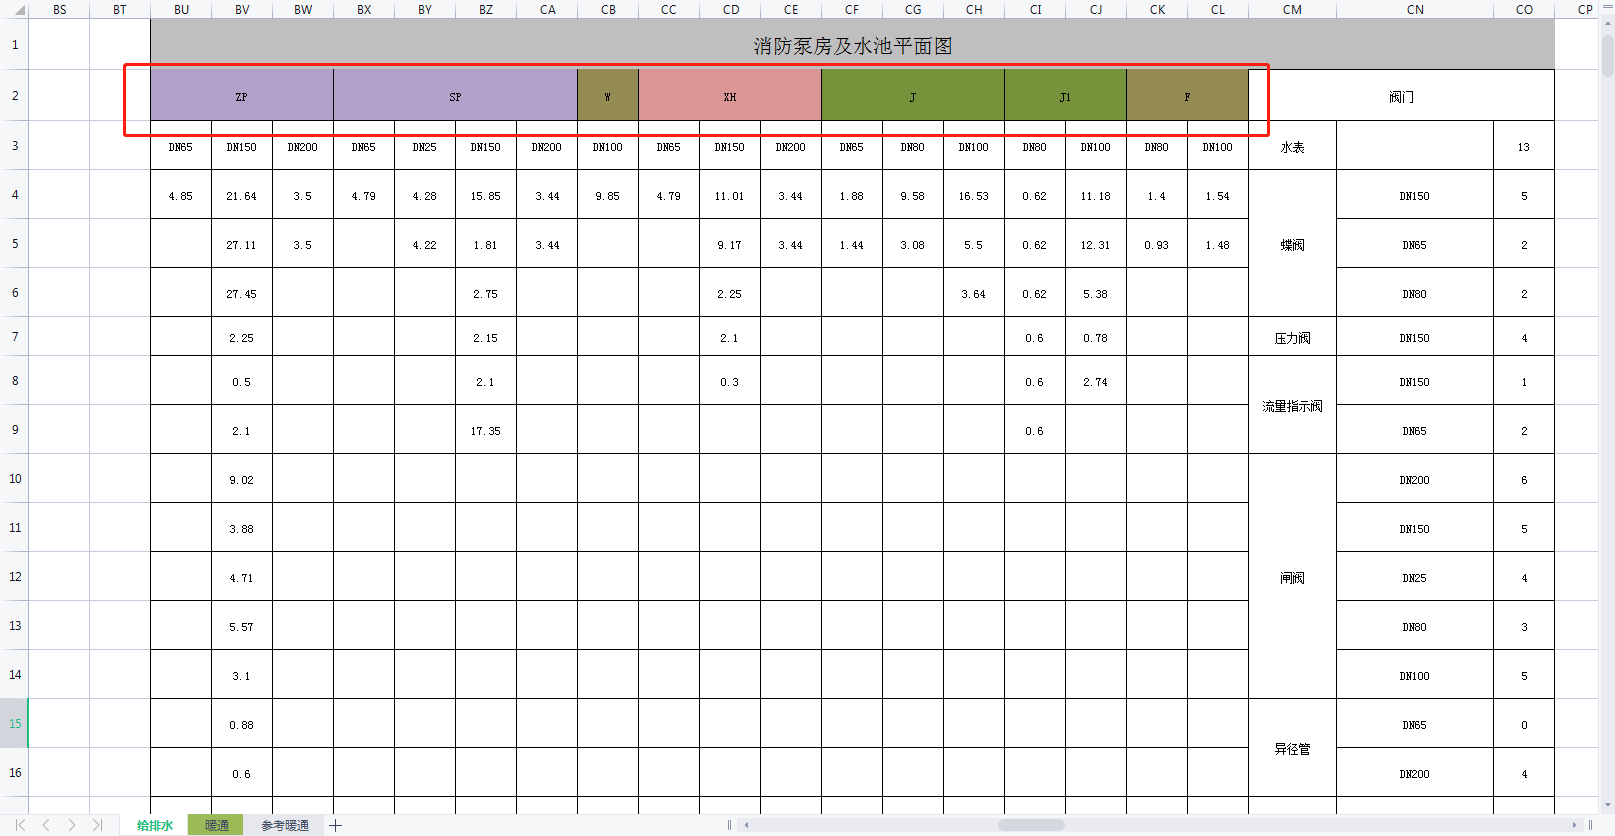
Task: Select the 流量指示阀 label cell
Action: 1292,405
